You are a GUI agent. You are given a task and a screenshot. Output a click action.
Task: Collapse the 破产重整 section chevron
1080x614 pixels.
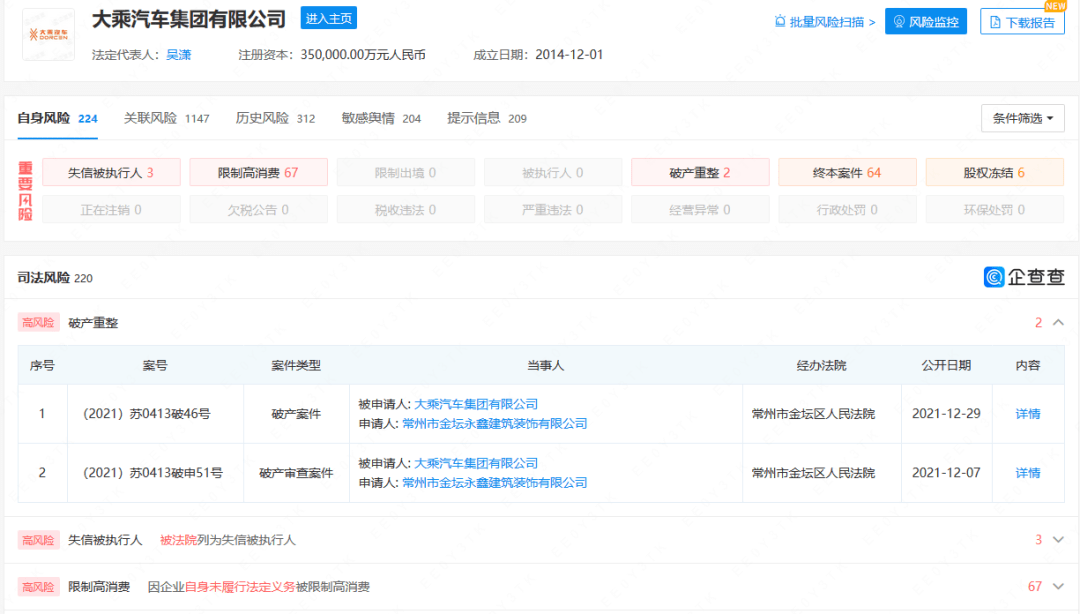(1059, 323)
